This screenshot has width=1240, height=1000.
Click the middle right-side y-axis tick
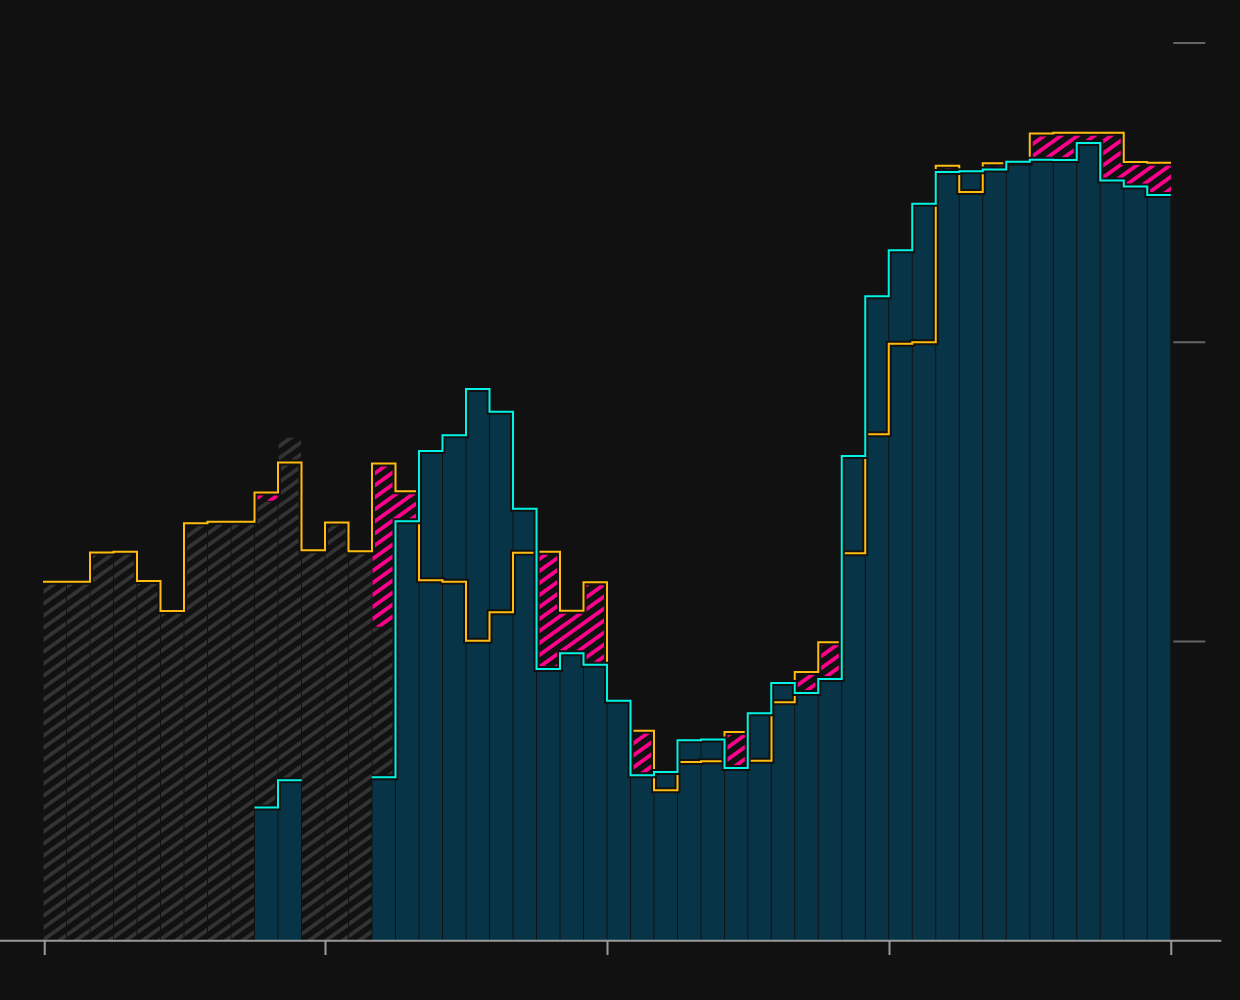1189,342
